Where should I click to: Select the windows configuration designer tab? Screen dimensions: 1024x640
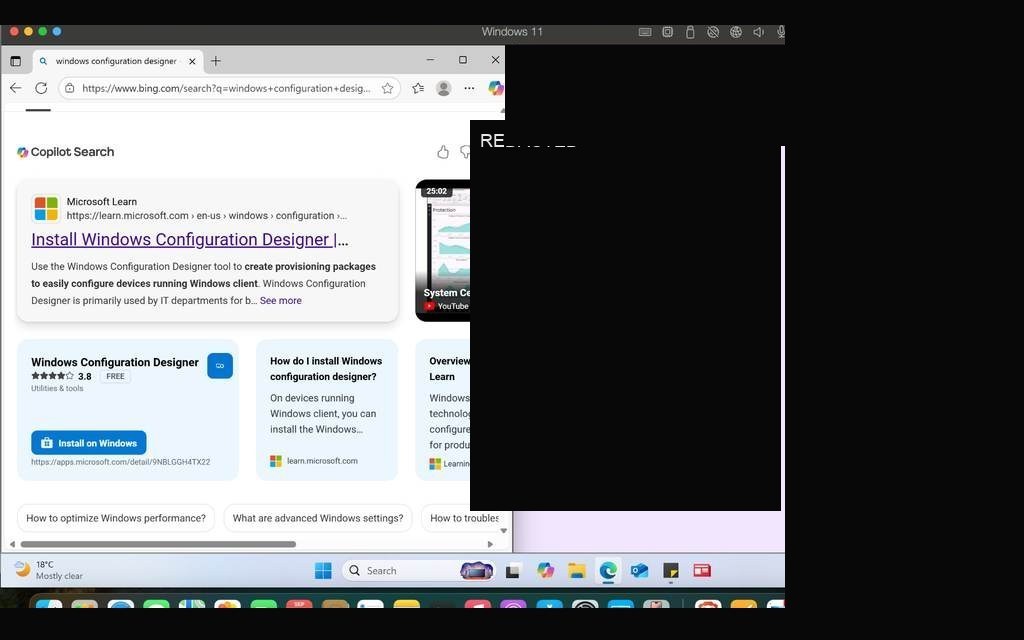click(x=118, y=61)
